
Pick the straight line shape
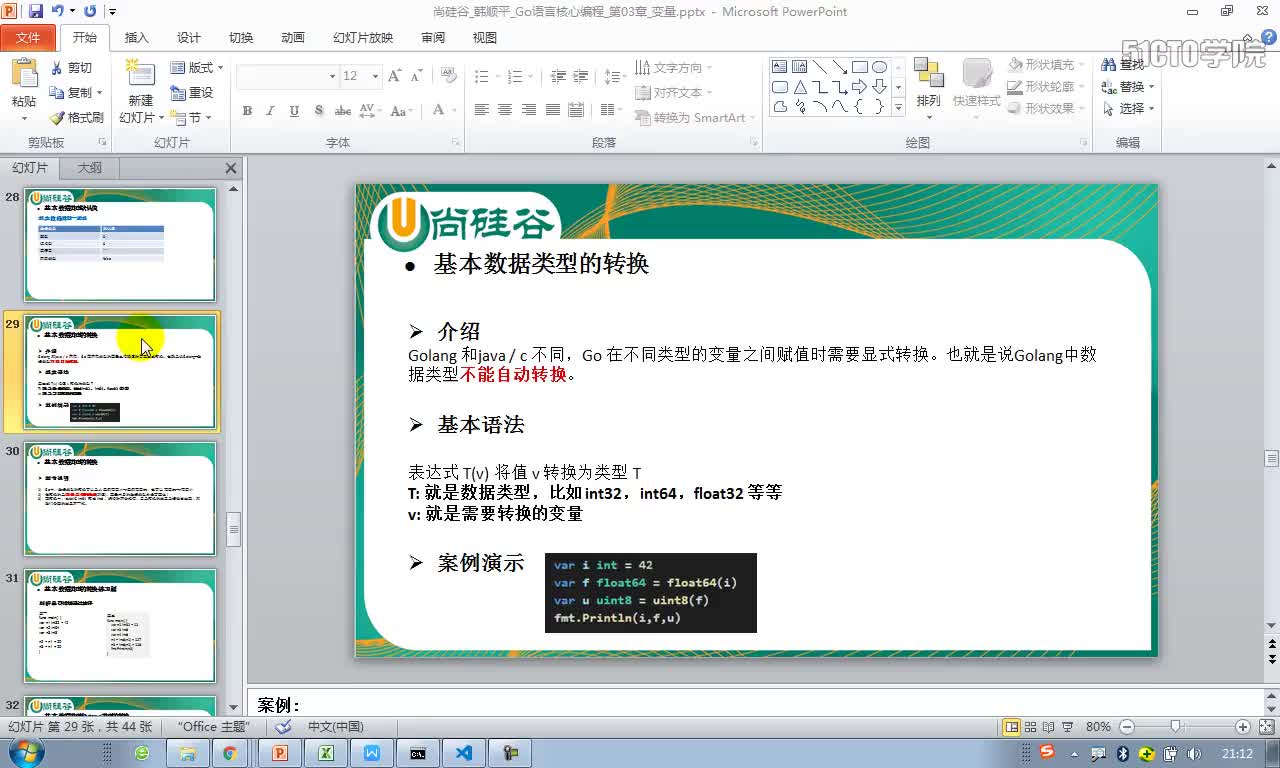pyautogui.click(x=819, y=67)
